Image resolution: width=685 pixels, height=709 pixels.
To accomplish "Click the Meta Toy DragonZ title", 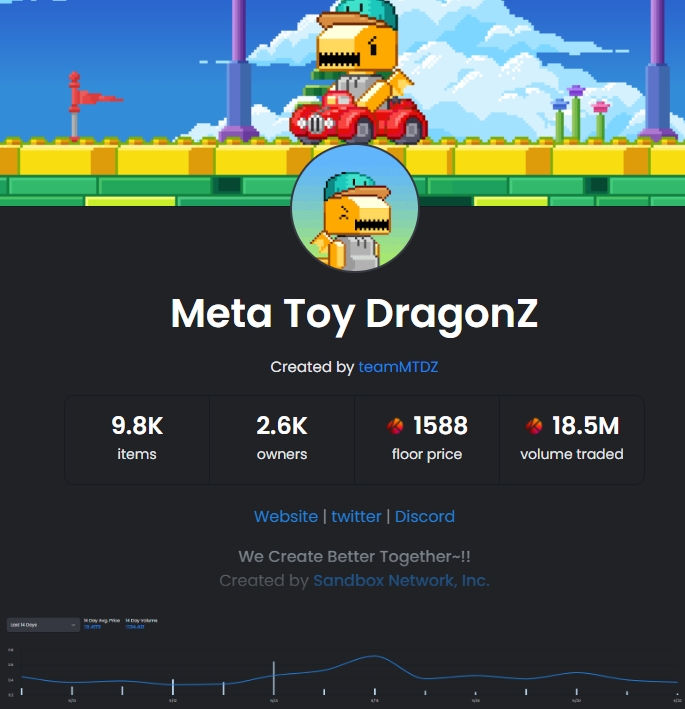I will point(354,314).
